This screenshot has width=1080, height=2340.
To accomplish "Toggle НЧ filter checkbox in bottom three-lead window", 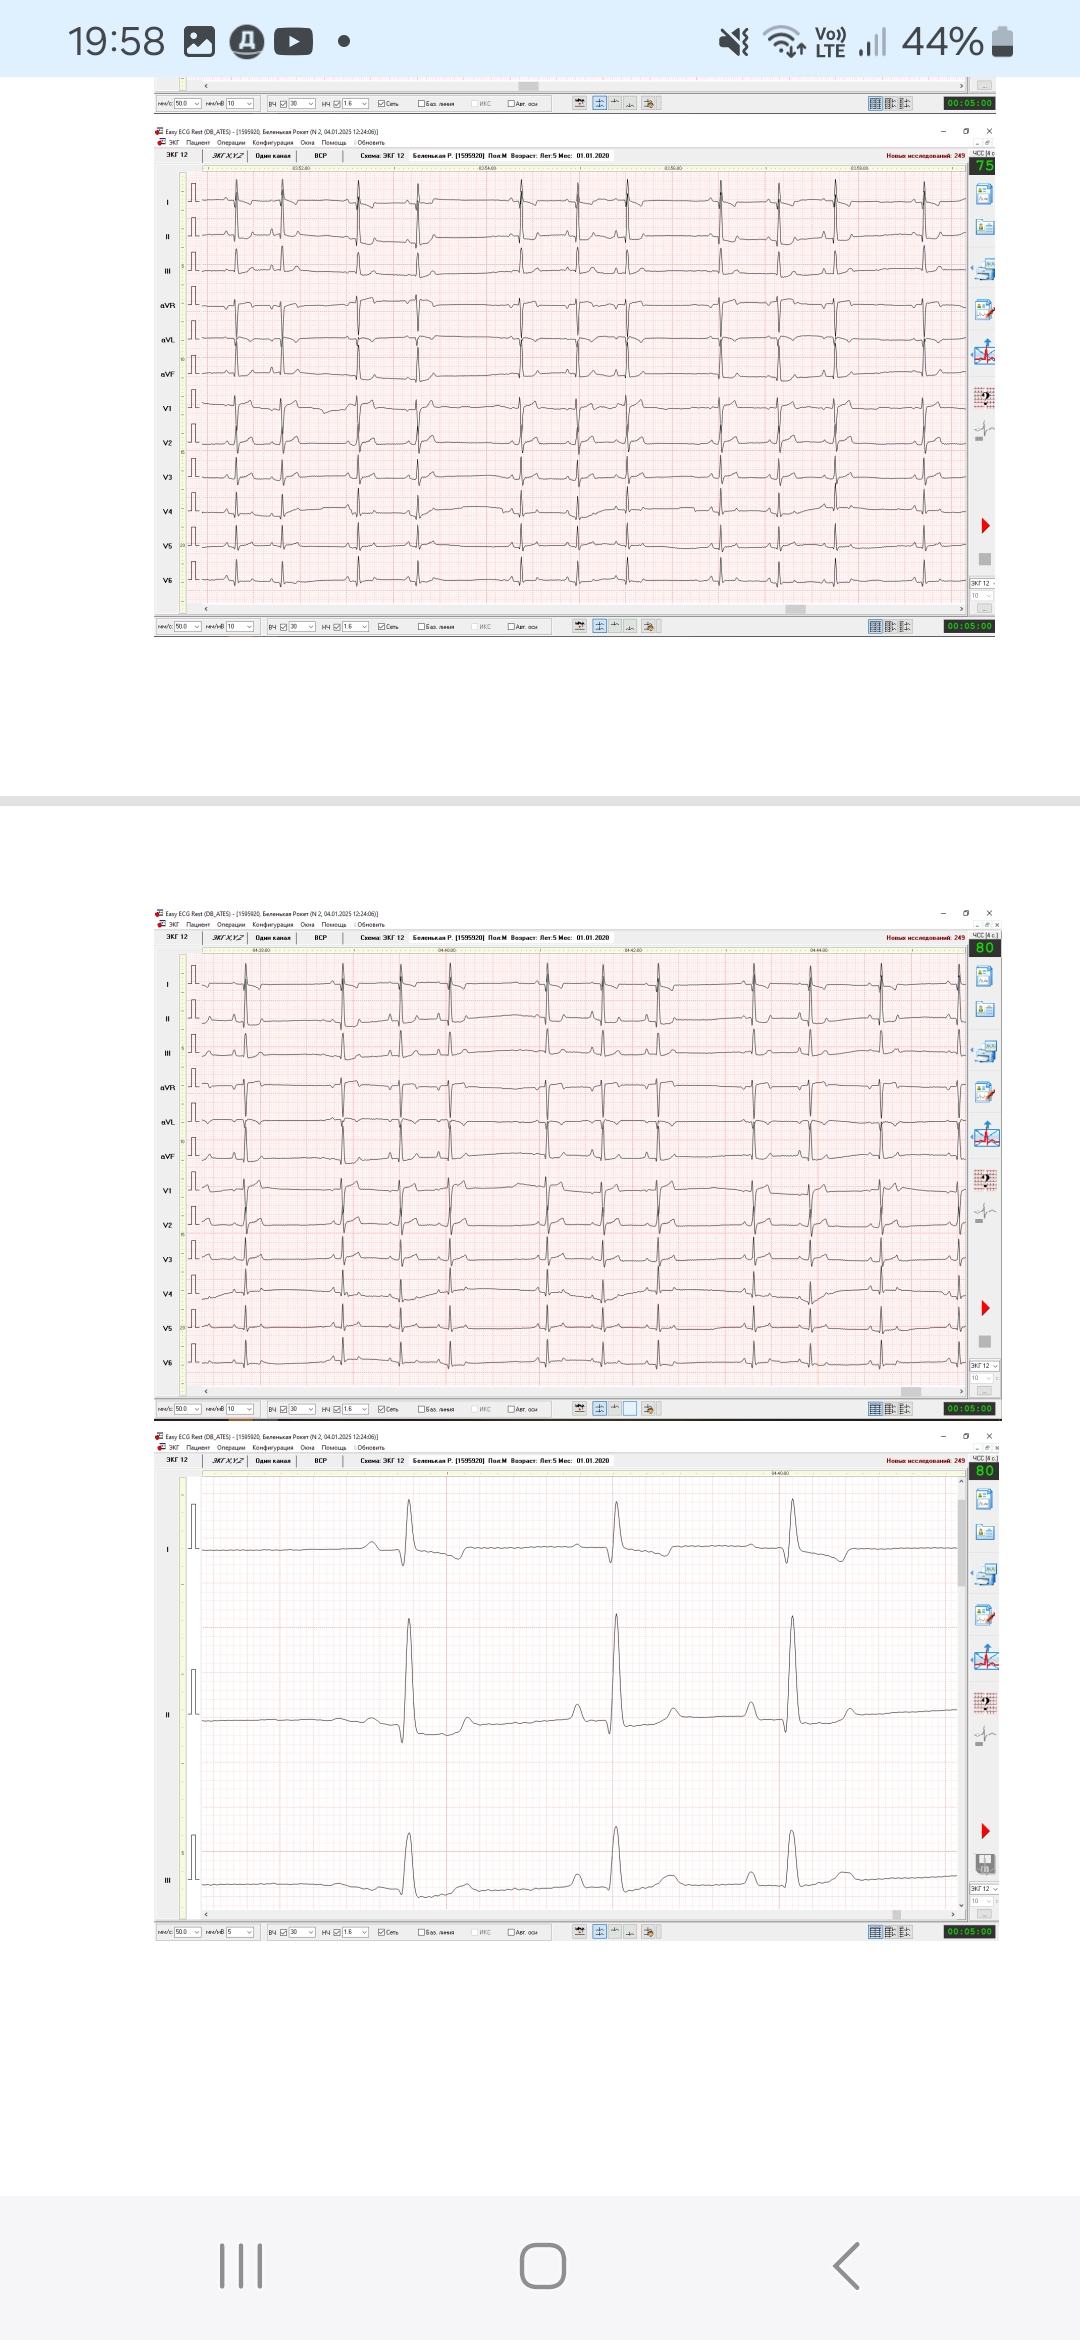I will tap(337, 1932).
